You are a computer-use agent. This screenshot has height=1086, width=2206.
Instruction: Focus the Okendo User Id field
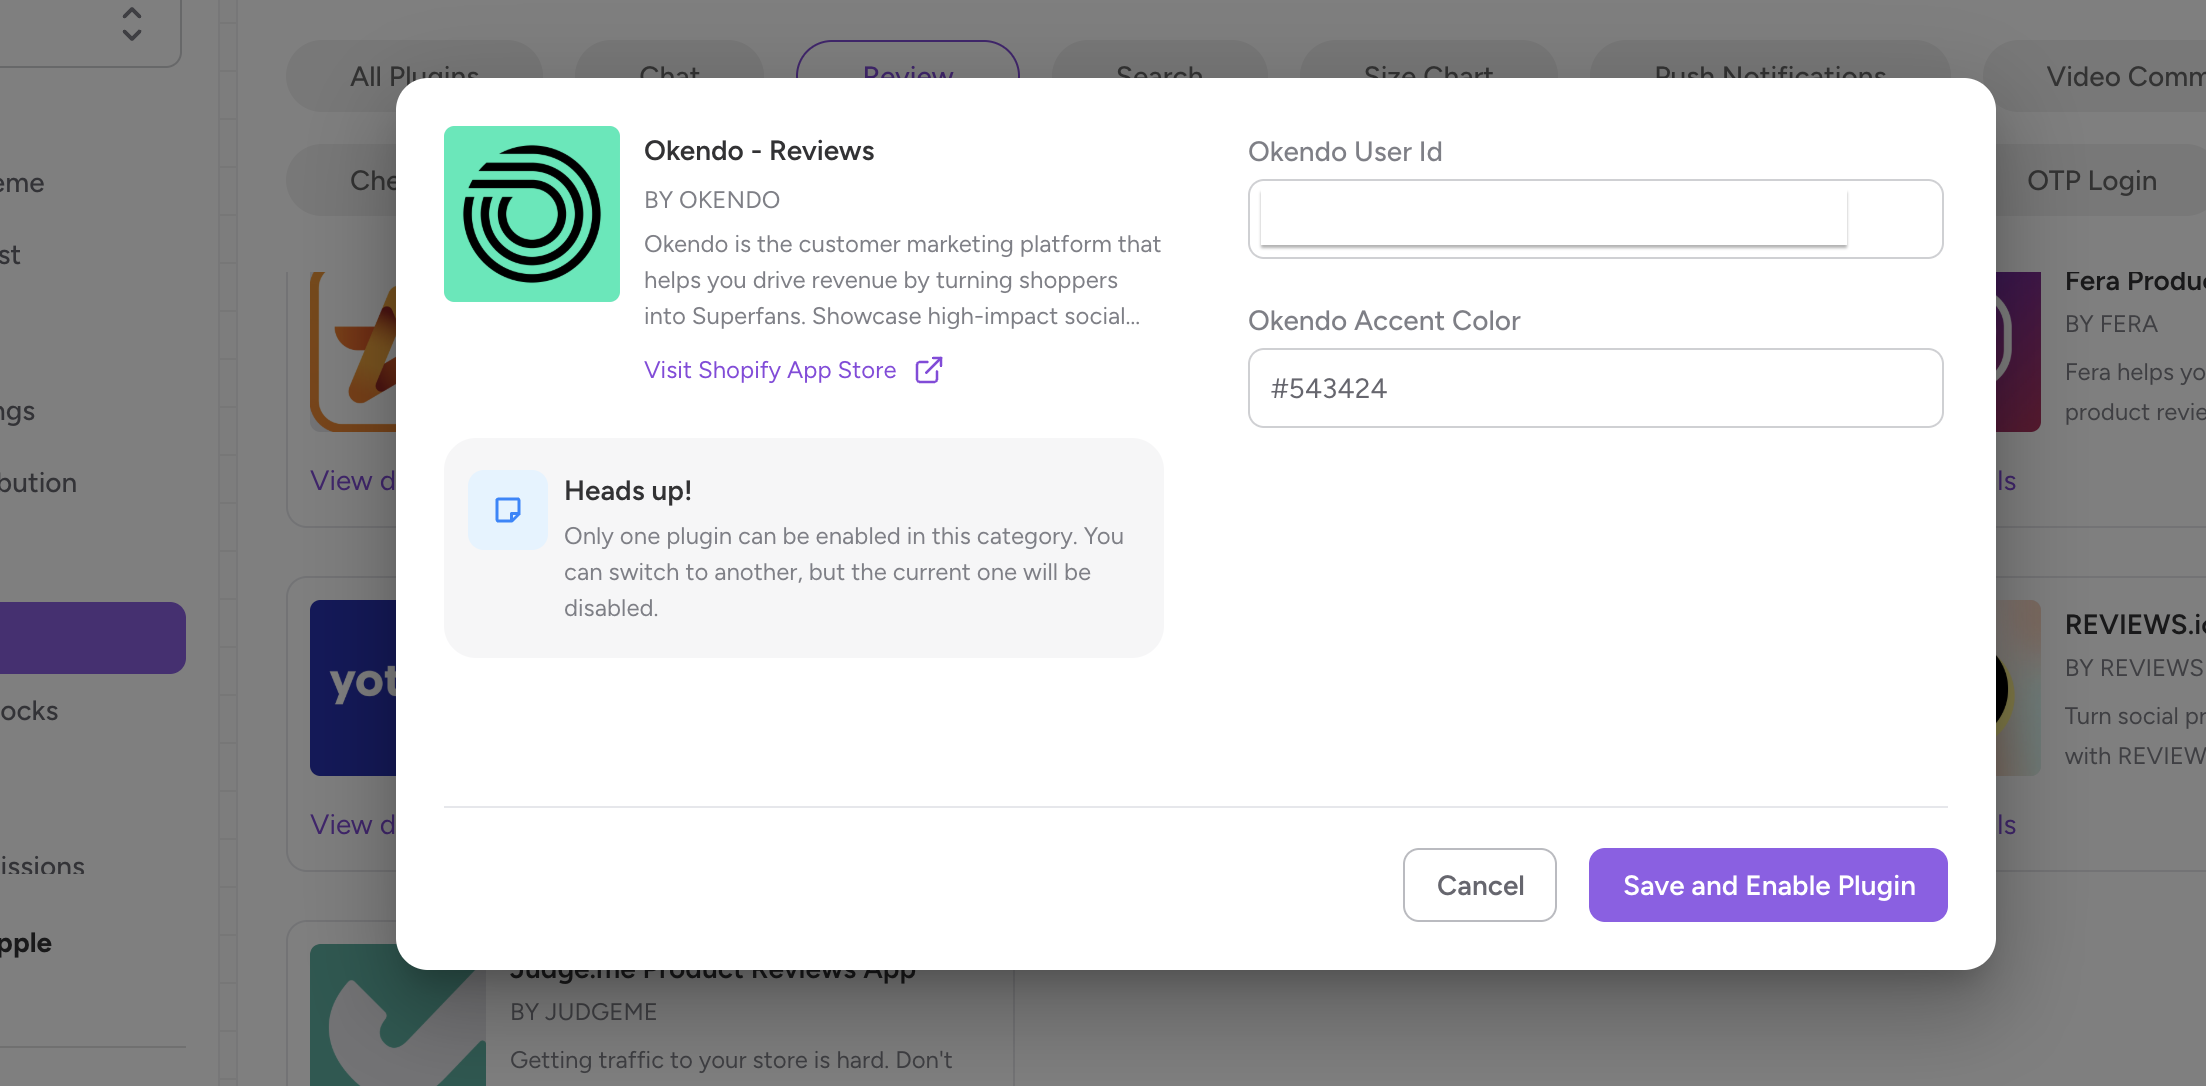1594,219
